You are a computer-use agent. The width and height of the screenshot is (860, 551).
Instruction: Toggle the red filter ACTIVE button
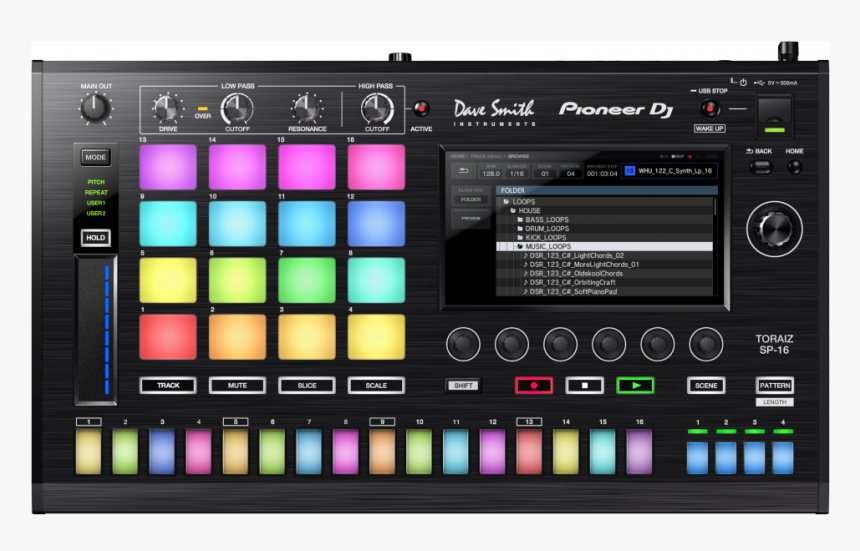click(x=421, y=109)
